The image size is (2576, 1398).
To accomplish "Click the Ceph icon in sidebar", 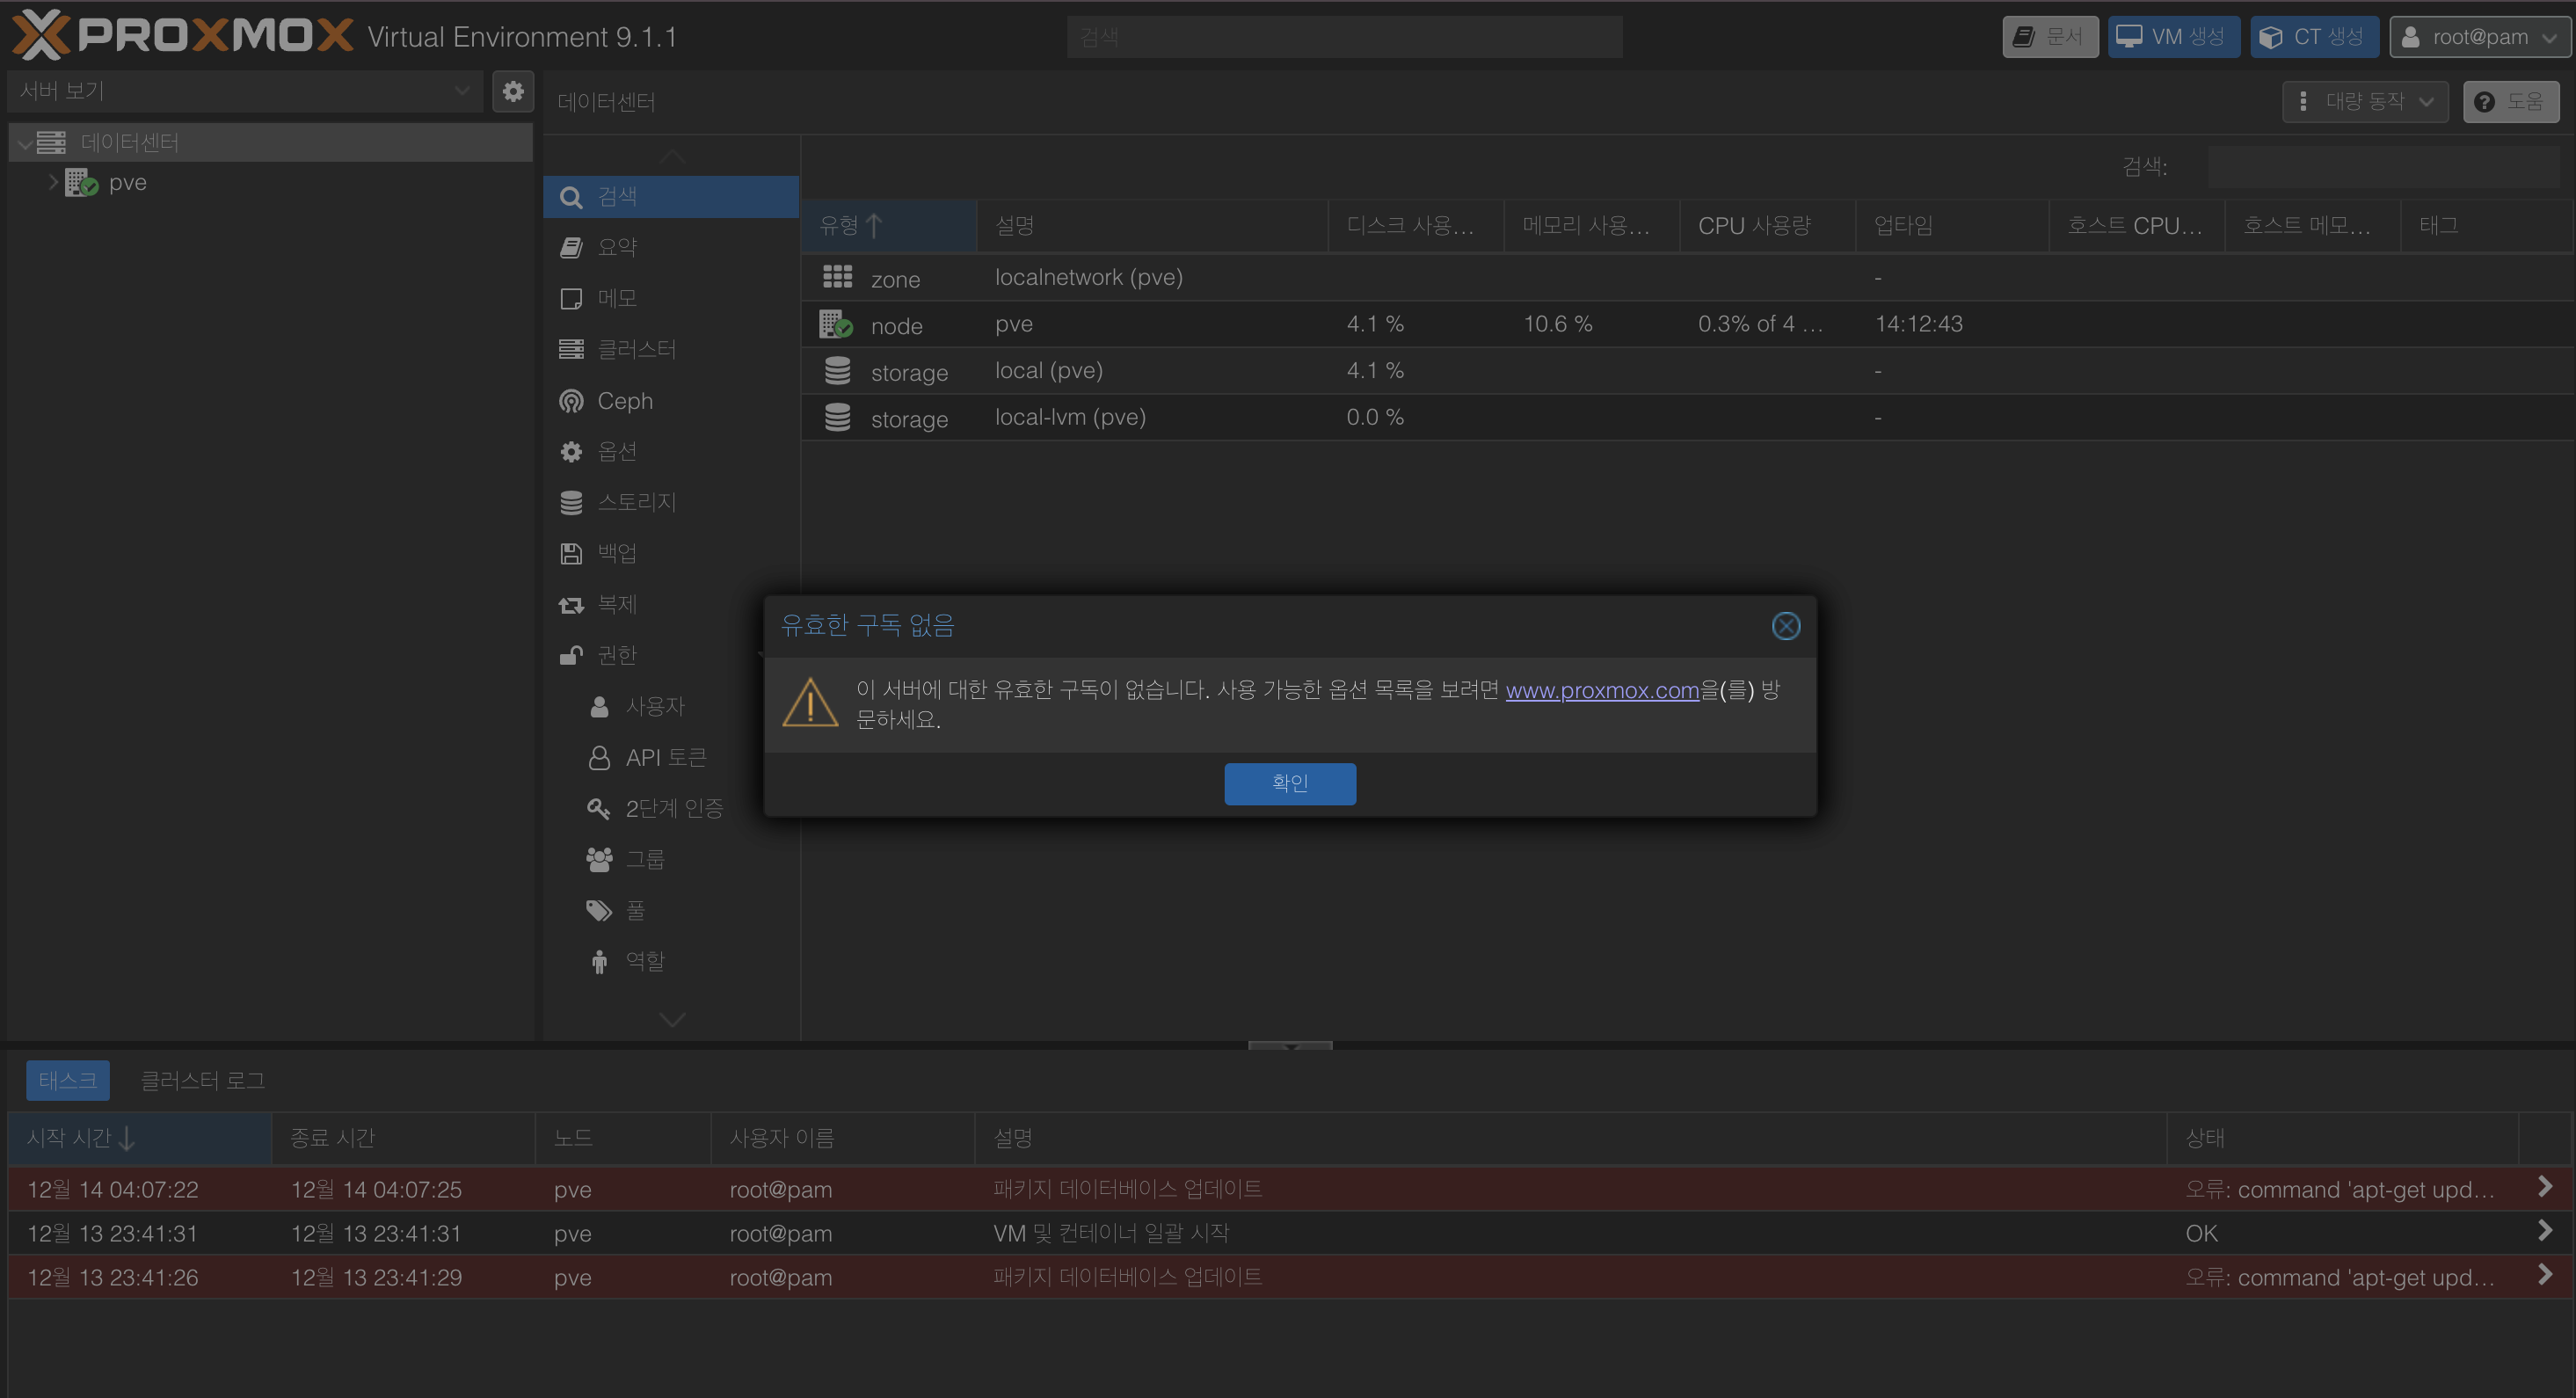I will pos(571,401).
